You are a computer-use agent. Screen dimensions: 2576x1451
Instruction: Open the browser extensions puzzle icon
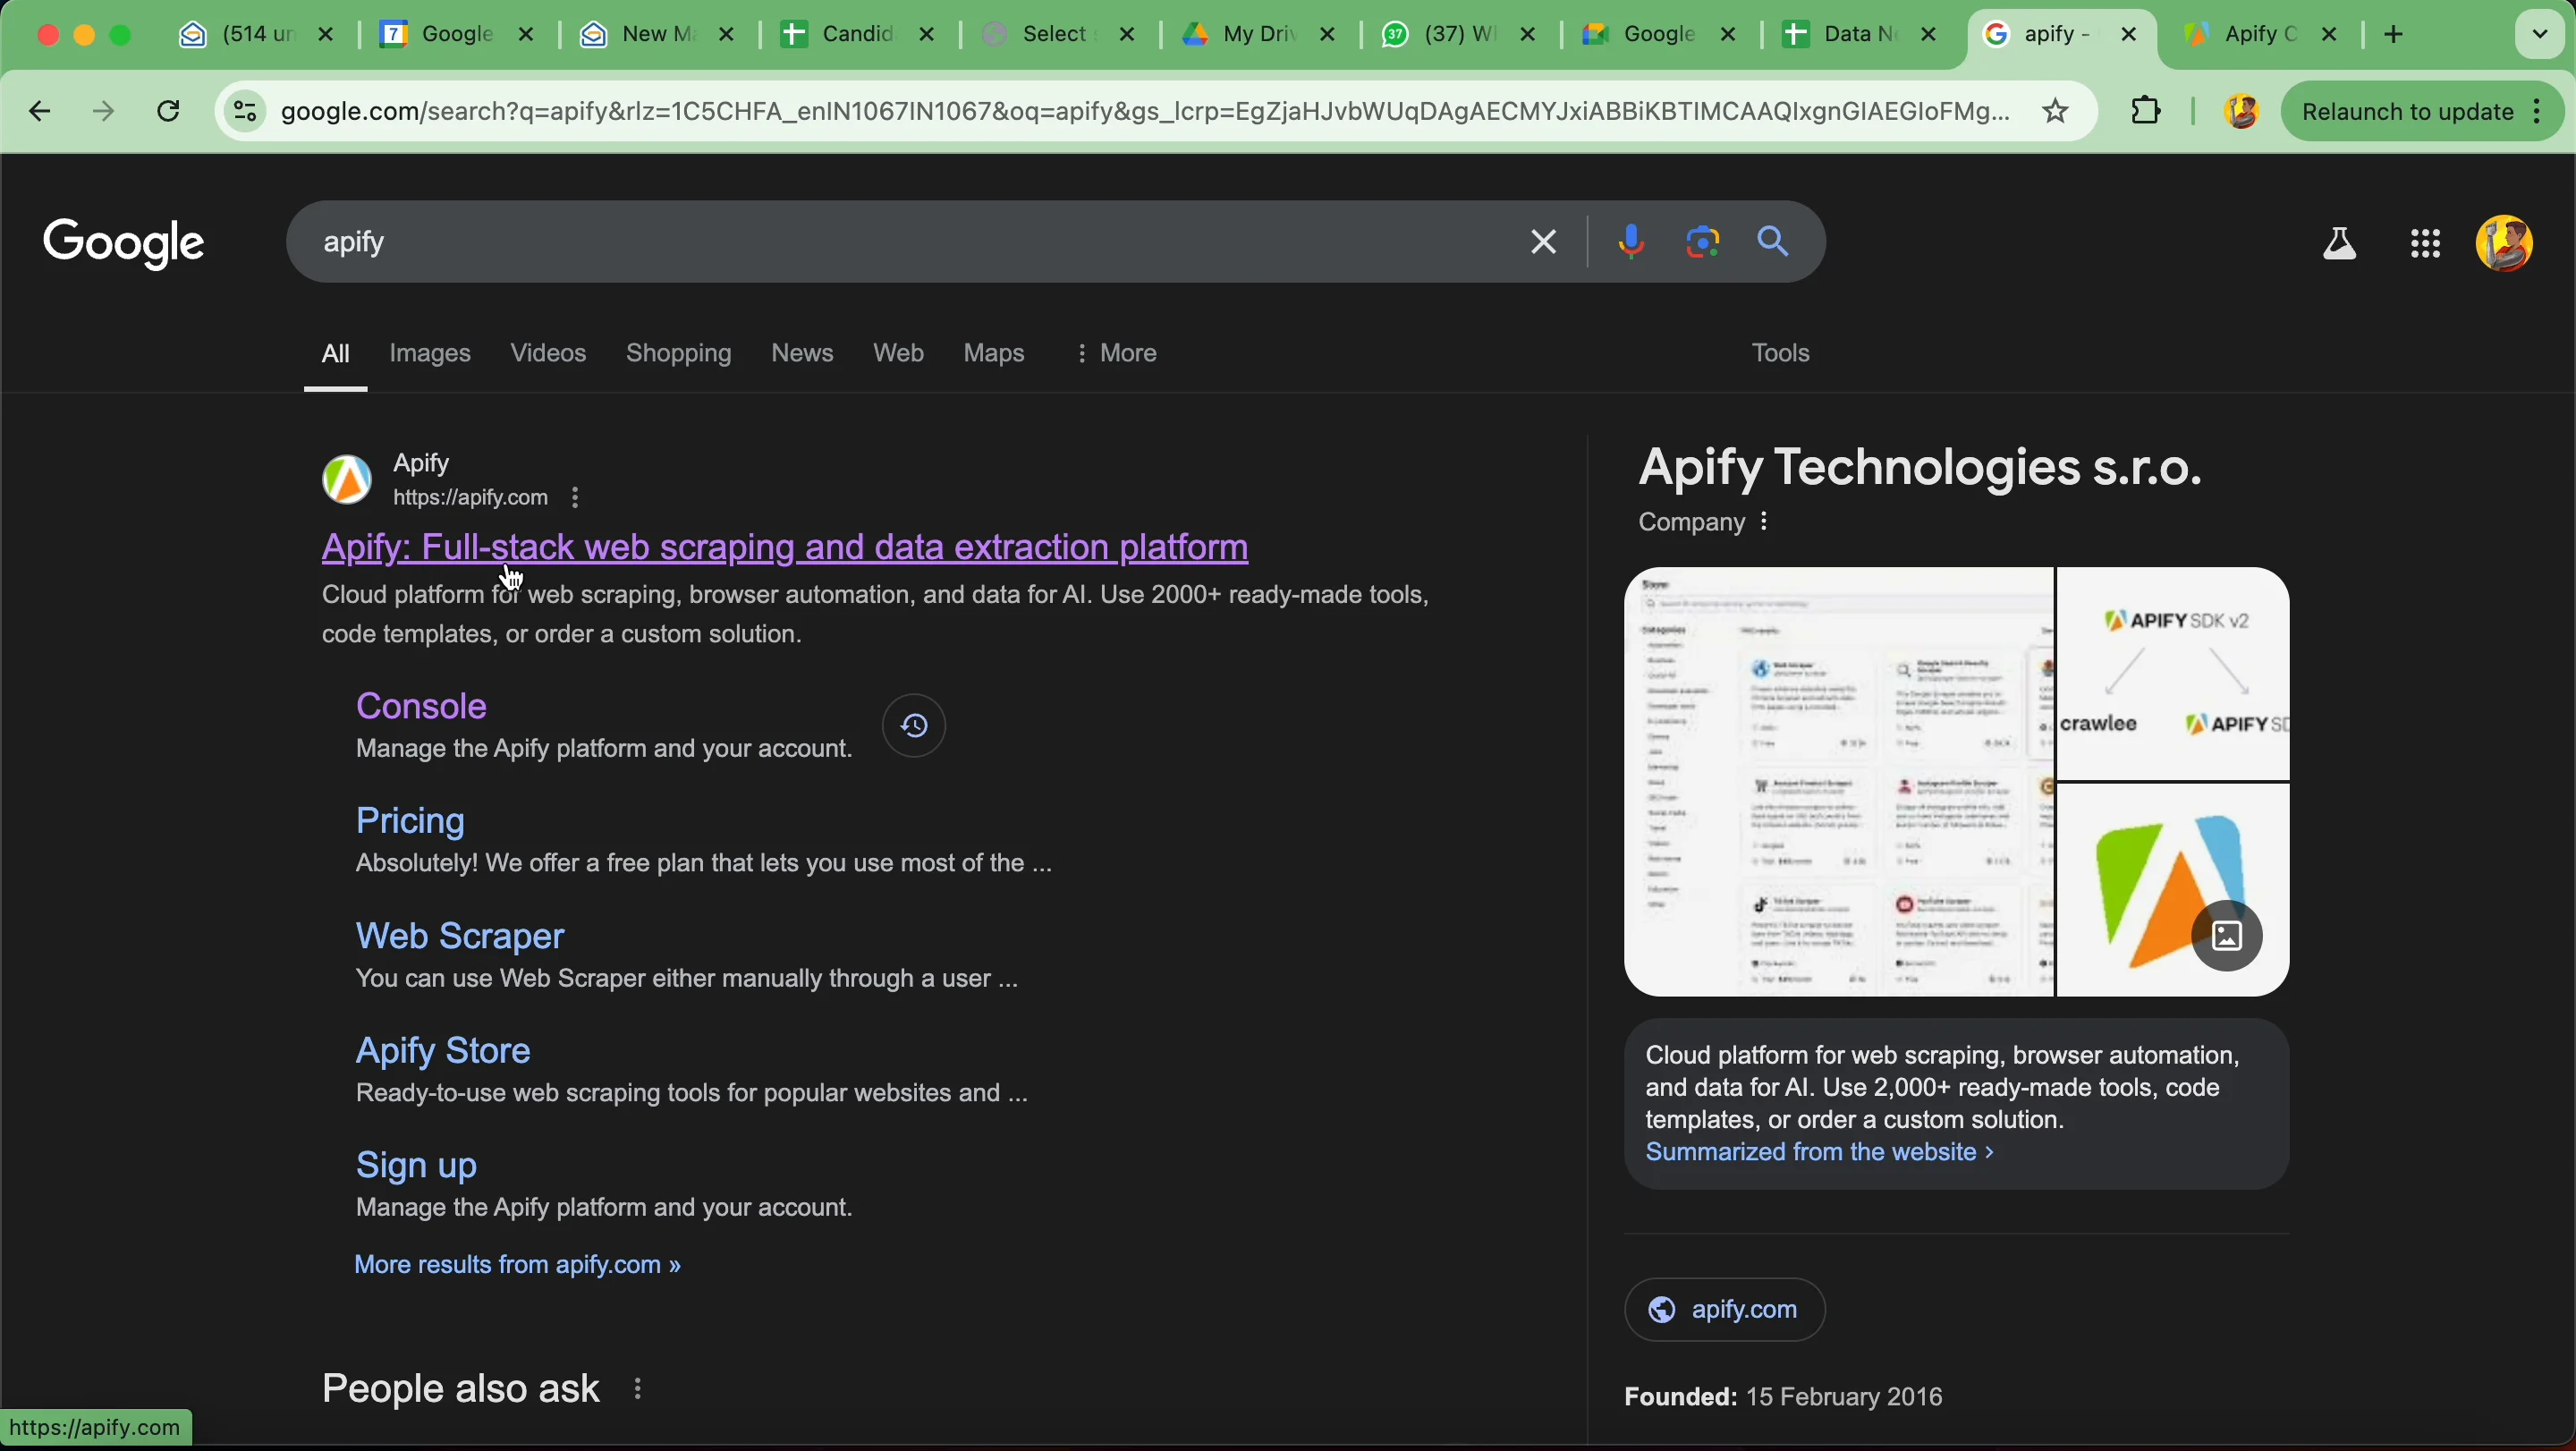2146,111
